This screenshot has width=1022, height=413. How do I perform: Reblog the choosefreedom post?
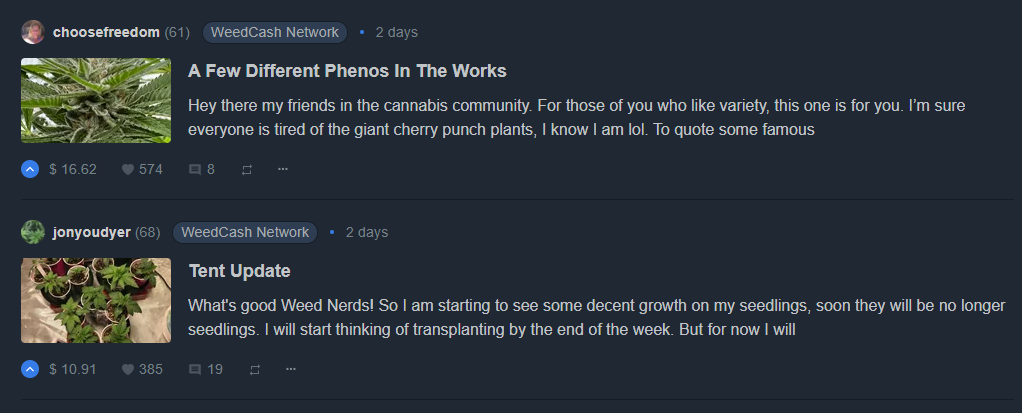[x=247, y=169]
